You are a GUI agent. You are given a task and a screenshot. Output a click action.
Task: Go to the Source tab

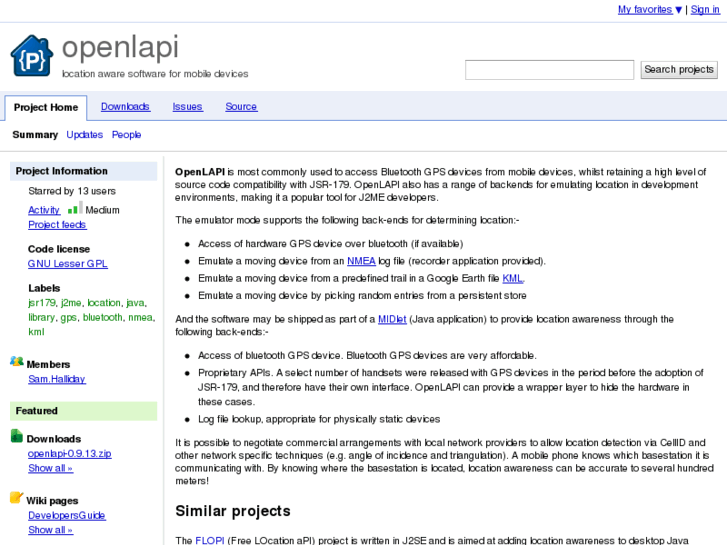coord(241,107)
